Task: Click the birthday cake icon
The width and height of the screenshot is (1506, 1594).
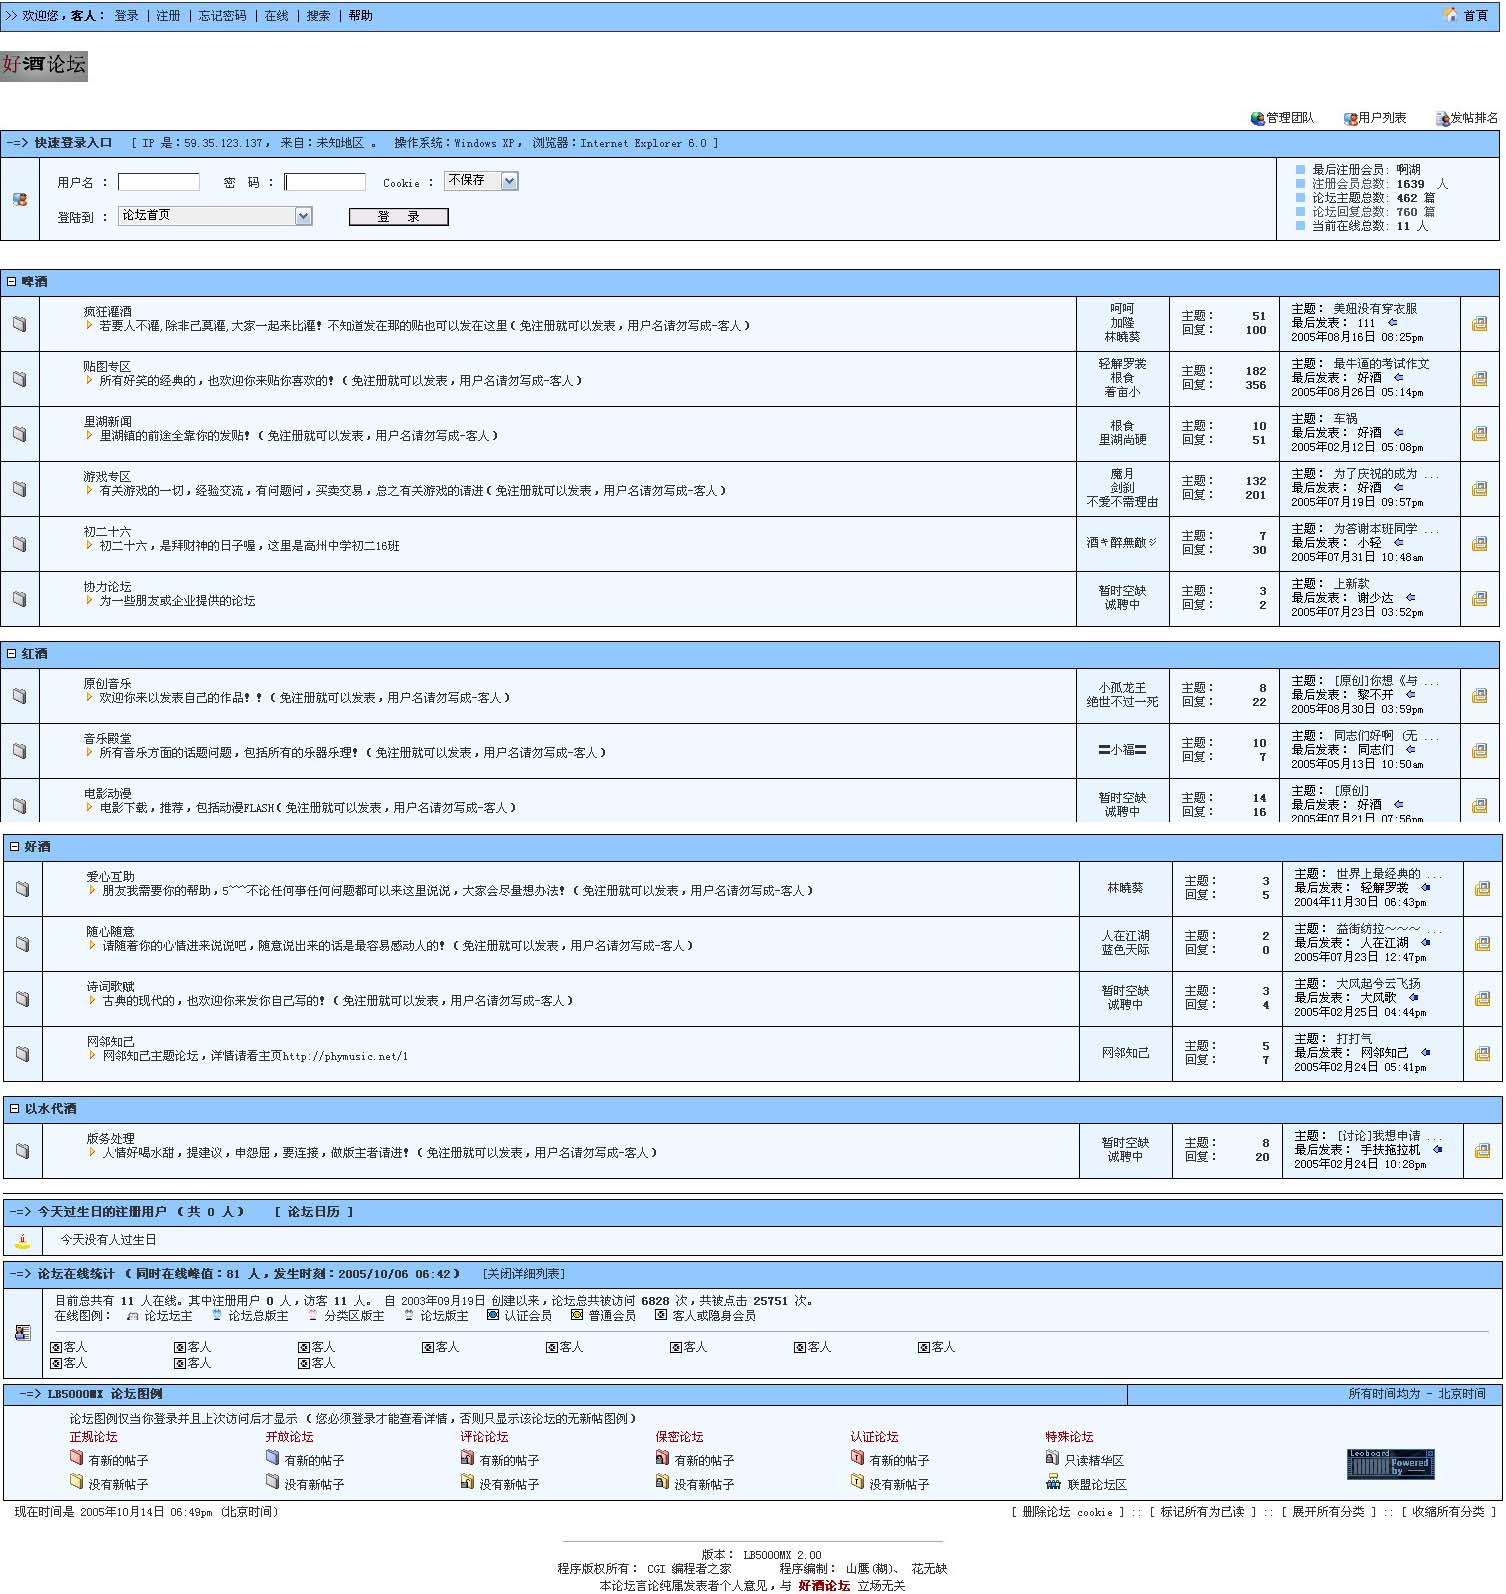Action: tap(22, 1240)
